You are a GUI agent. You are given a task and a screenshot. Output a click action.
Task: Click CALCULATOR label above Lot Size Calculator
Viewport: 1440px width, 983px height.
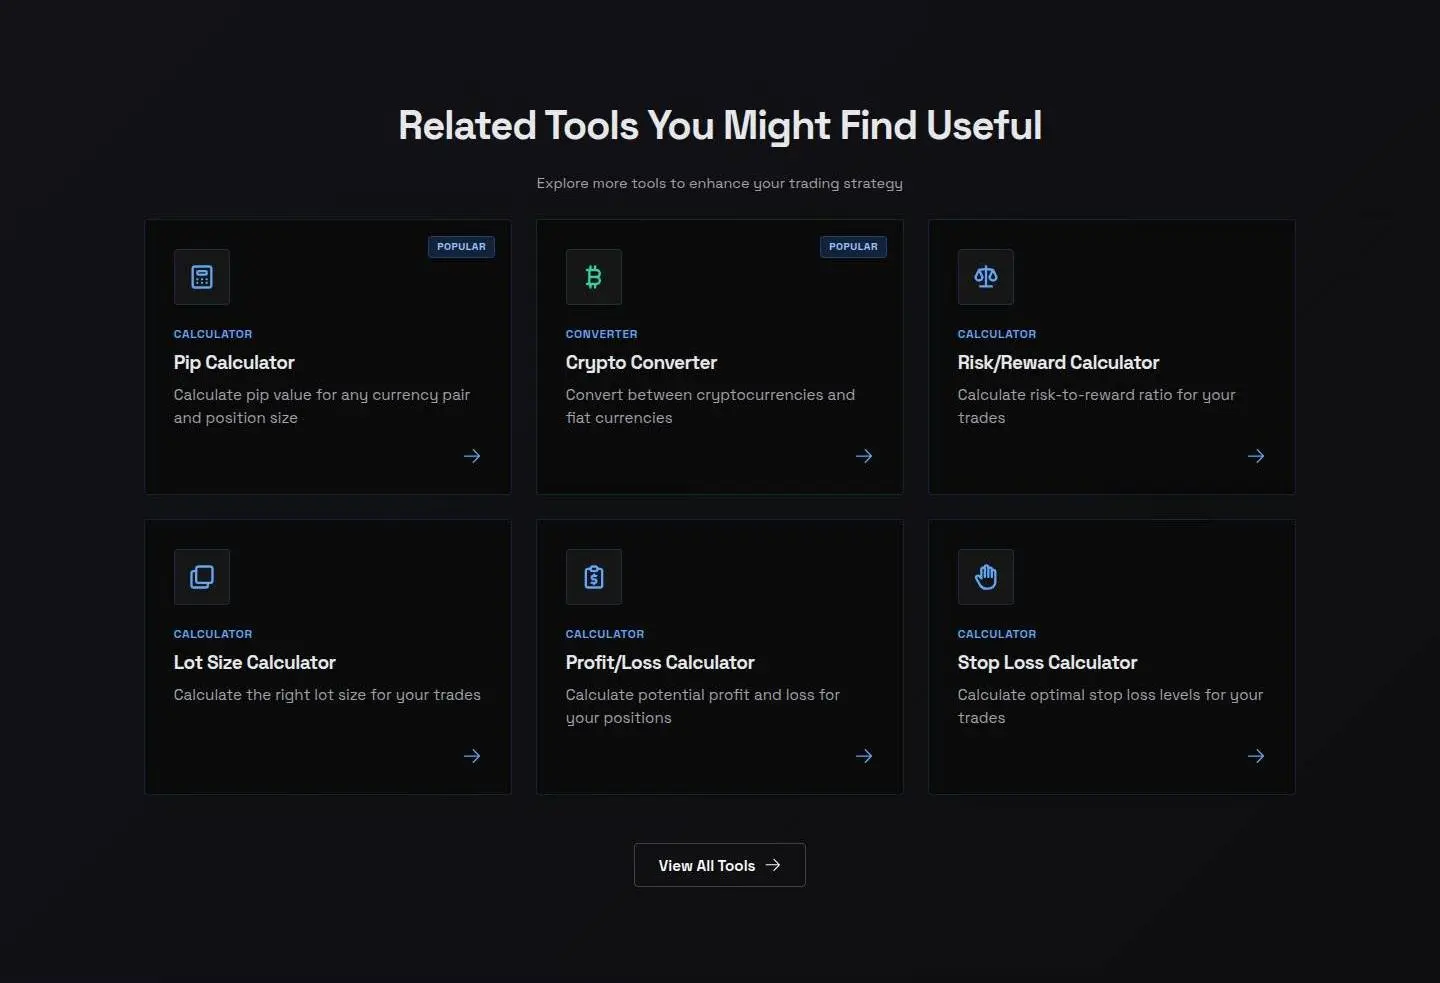(x=213, y=634)
